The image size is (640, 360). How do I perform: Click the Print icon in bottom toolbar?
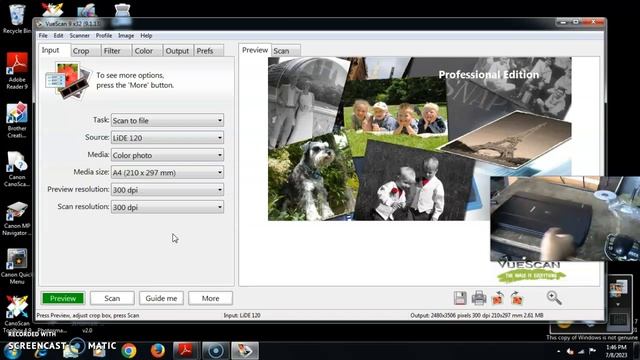point(479,298)
